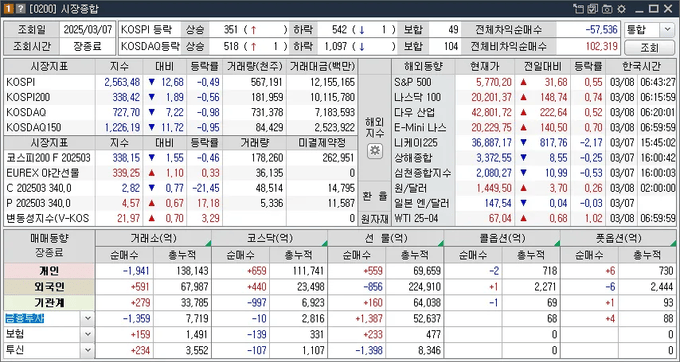This screenshot has height=362, width=680.
Task: Select the 심천종합지수 row
Action: tap(534, 173)
